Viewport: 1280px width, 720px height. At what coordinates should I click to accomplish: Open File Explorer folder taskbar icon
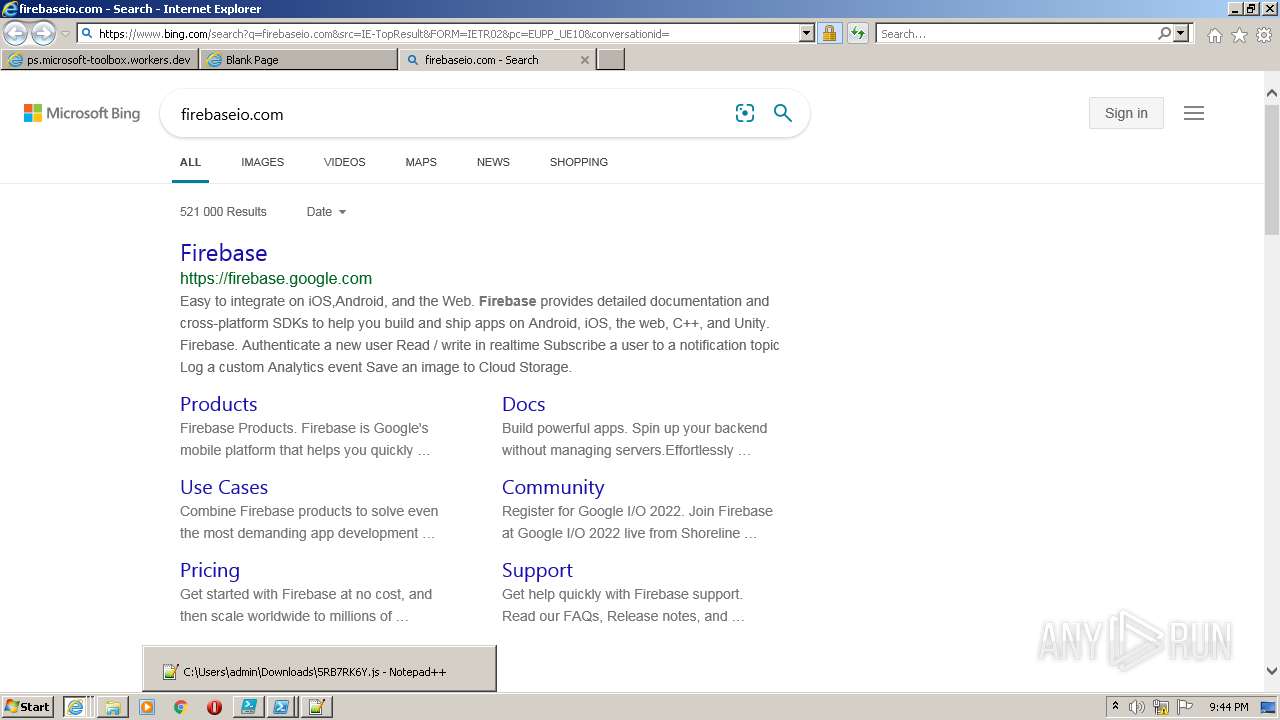[x=113, y=707]
